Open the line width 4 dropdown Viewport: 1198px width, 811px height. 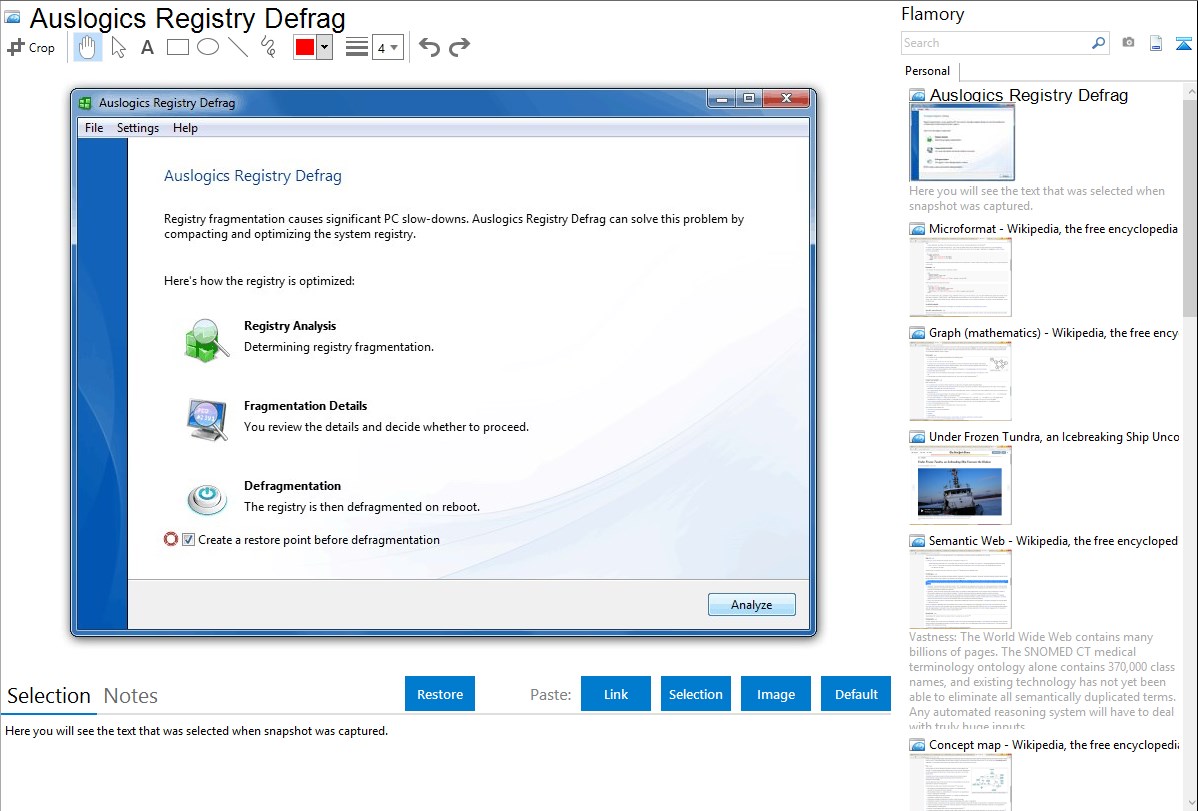pyautogui.click(x=387, y=47)
